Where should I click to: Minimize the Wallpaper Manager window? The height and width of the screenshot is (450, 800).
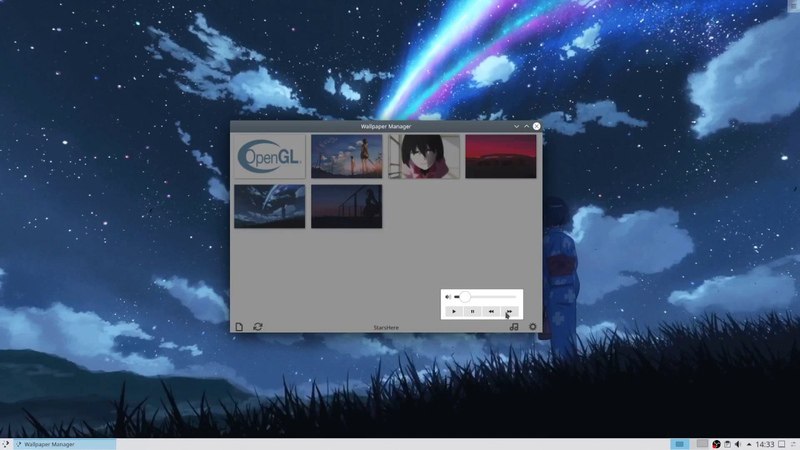pyautogui.click(x=516, y=126)
